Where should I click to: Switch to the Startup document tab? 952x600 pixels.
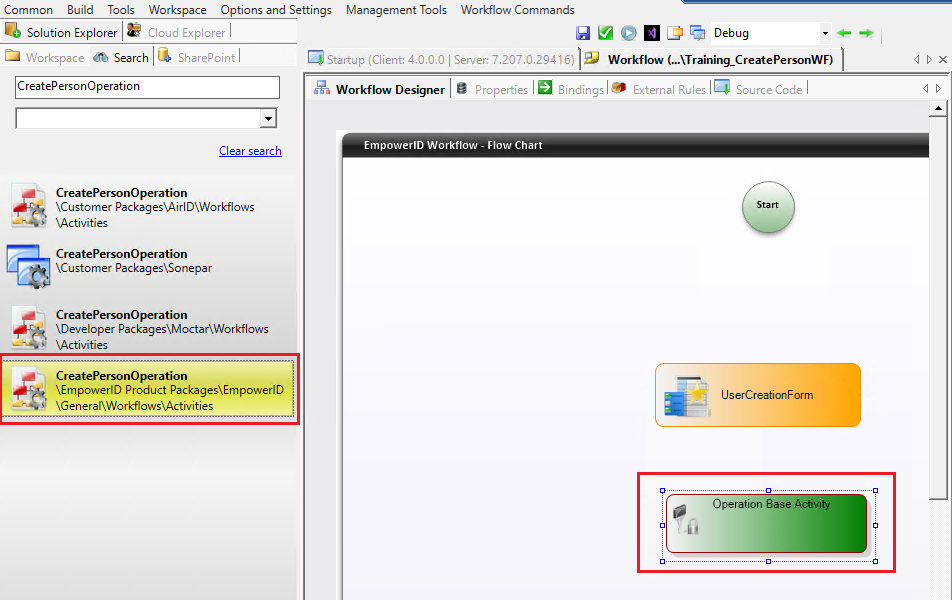pyautogui.click(x=441, y=59)
